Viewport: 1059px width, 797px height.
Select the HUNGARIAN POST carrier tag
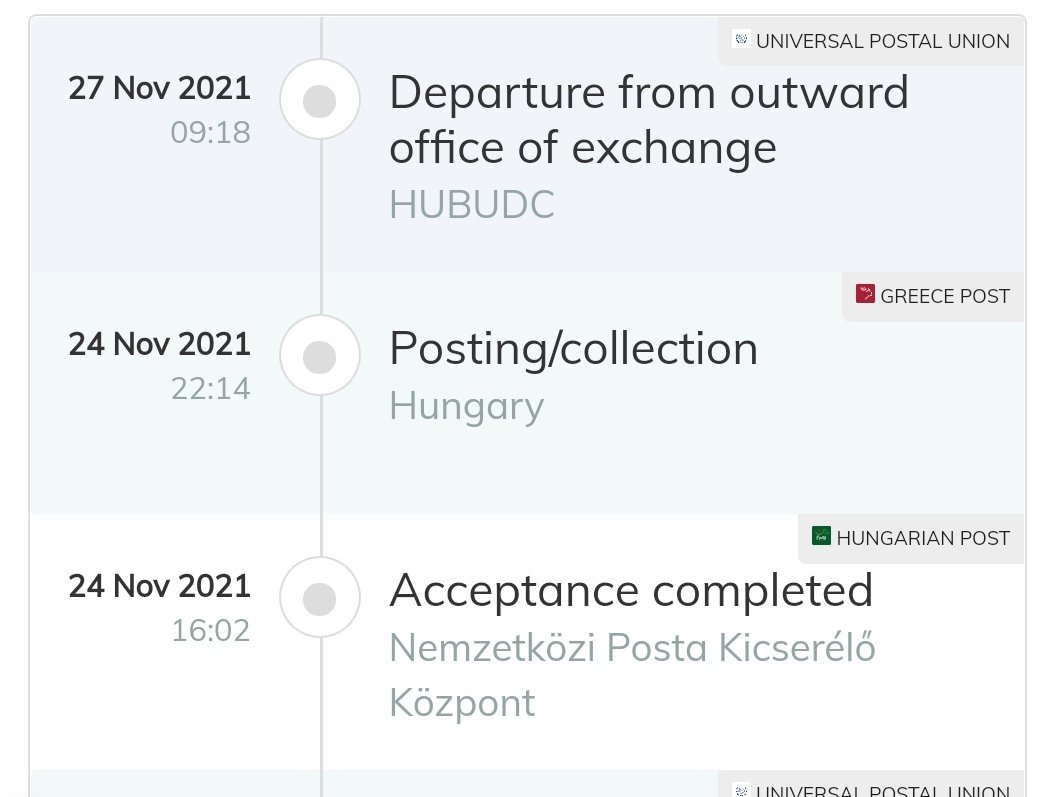[911, 538]
